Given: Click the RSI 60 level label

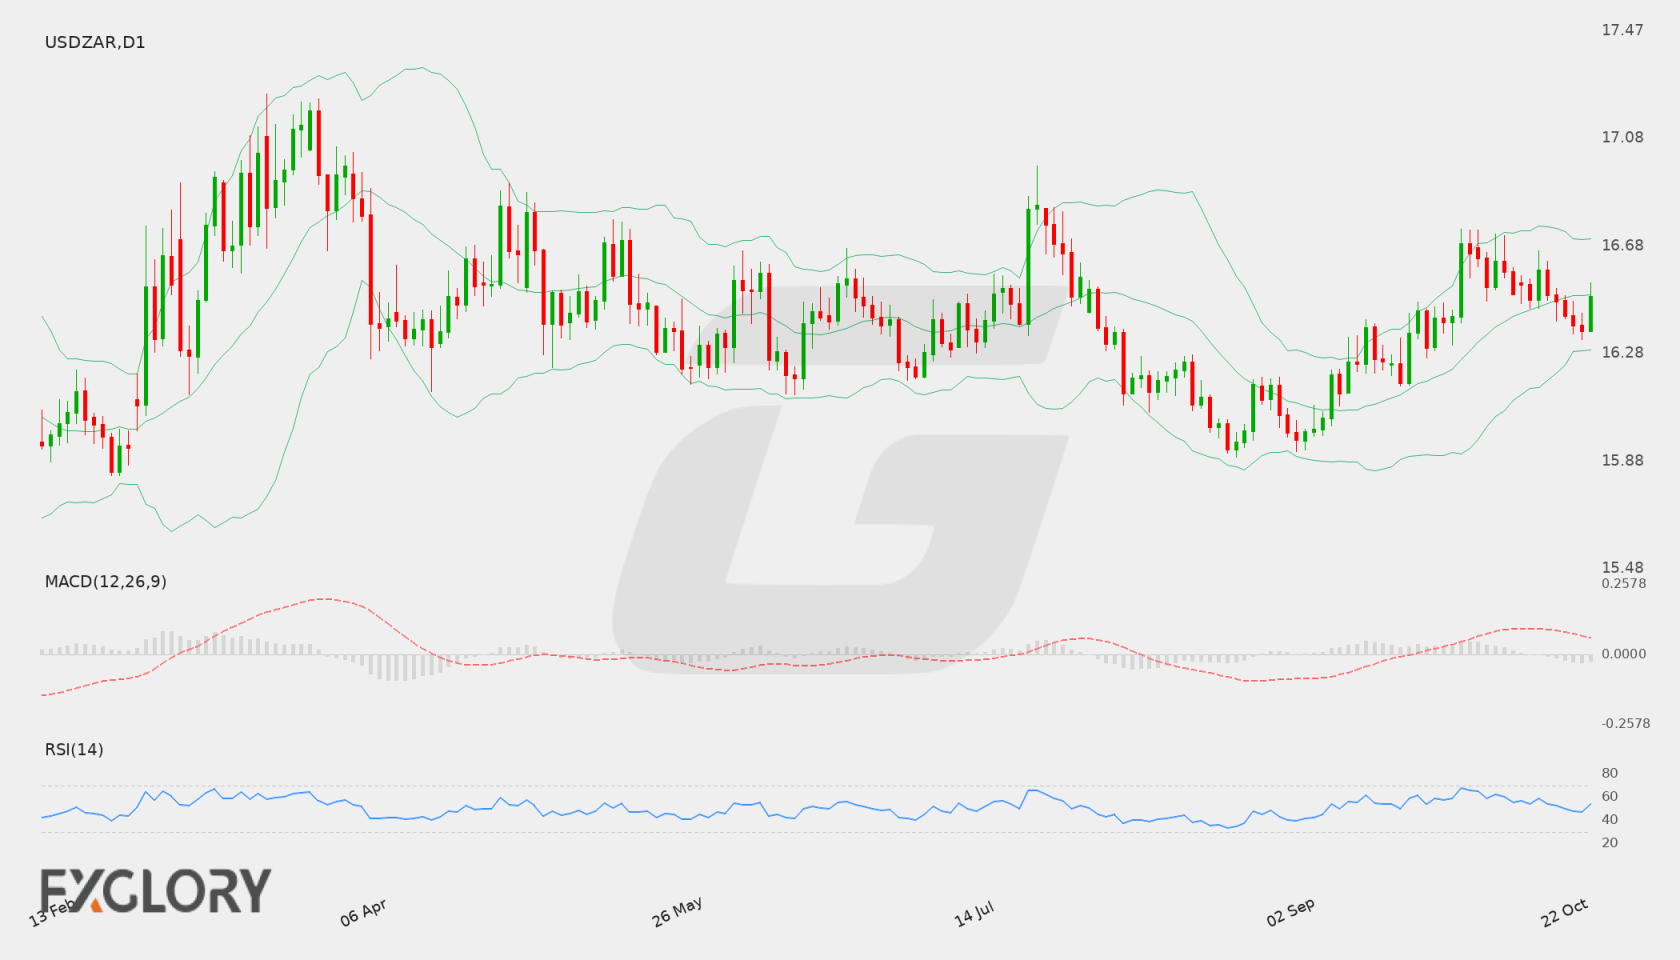Looking at the screenshot, I should [1610, 796].
